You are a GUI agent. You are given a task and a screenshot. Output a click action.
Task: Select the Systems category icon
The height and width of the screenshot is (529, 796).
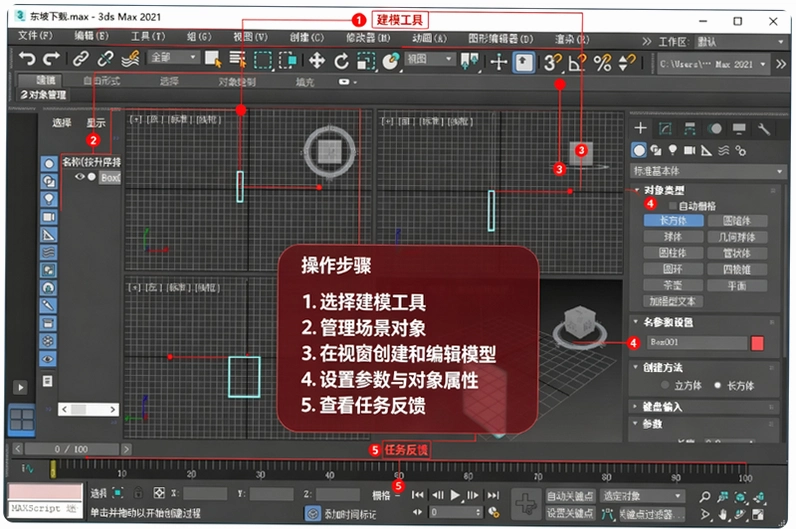(741, 150)
